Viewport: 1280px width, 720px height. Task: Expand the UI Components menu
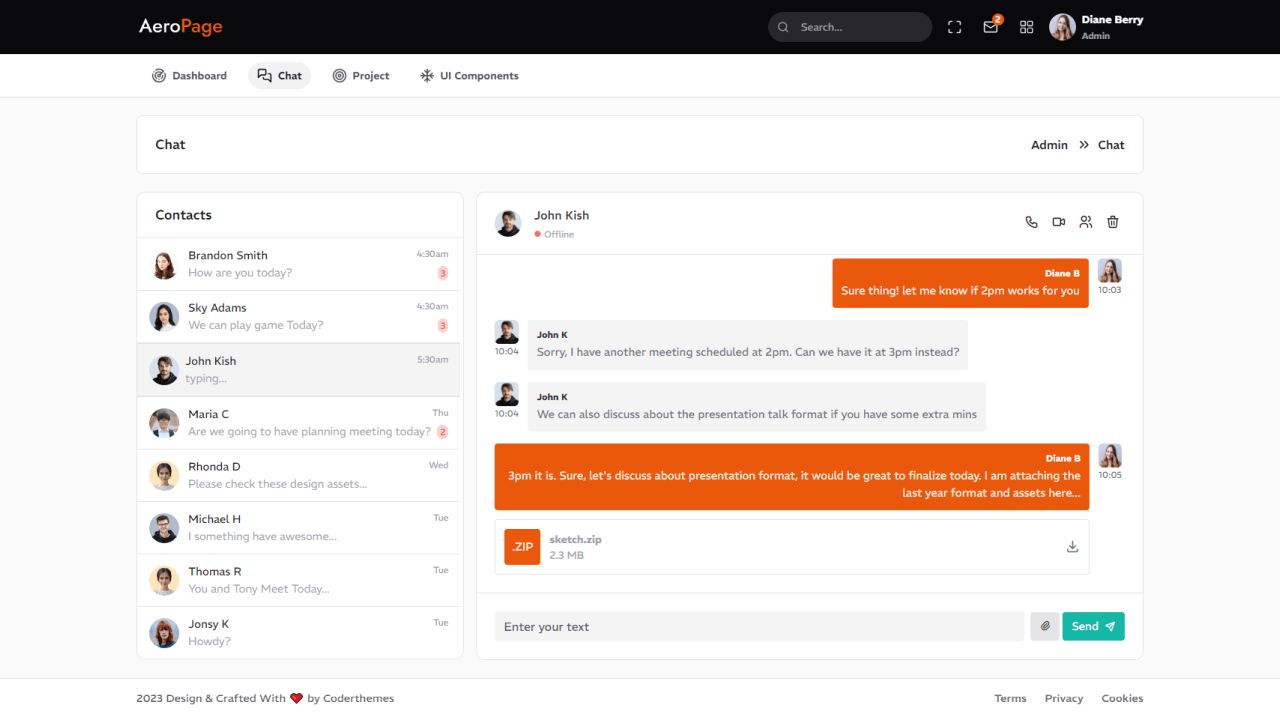[469, 76]
